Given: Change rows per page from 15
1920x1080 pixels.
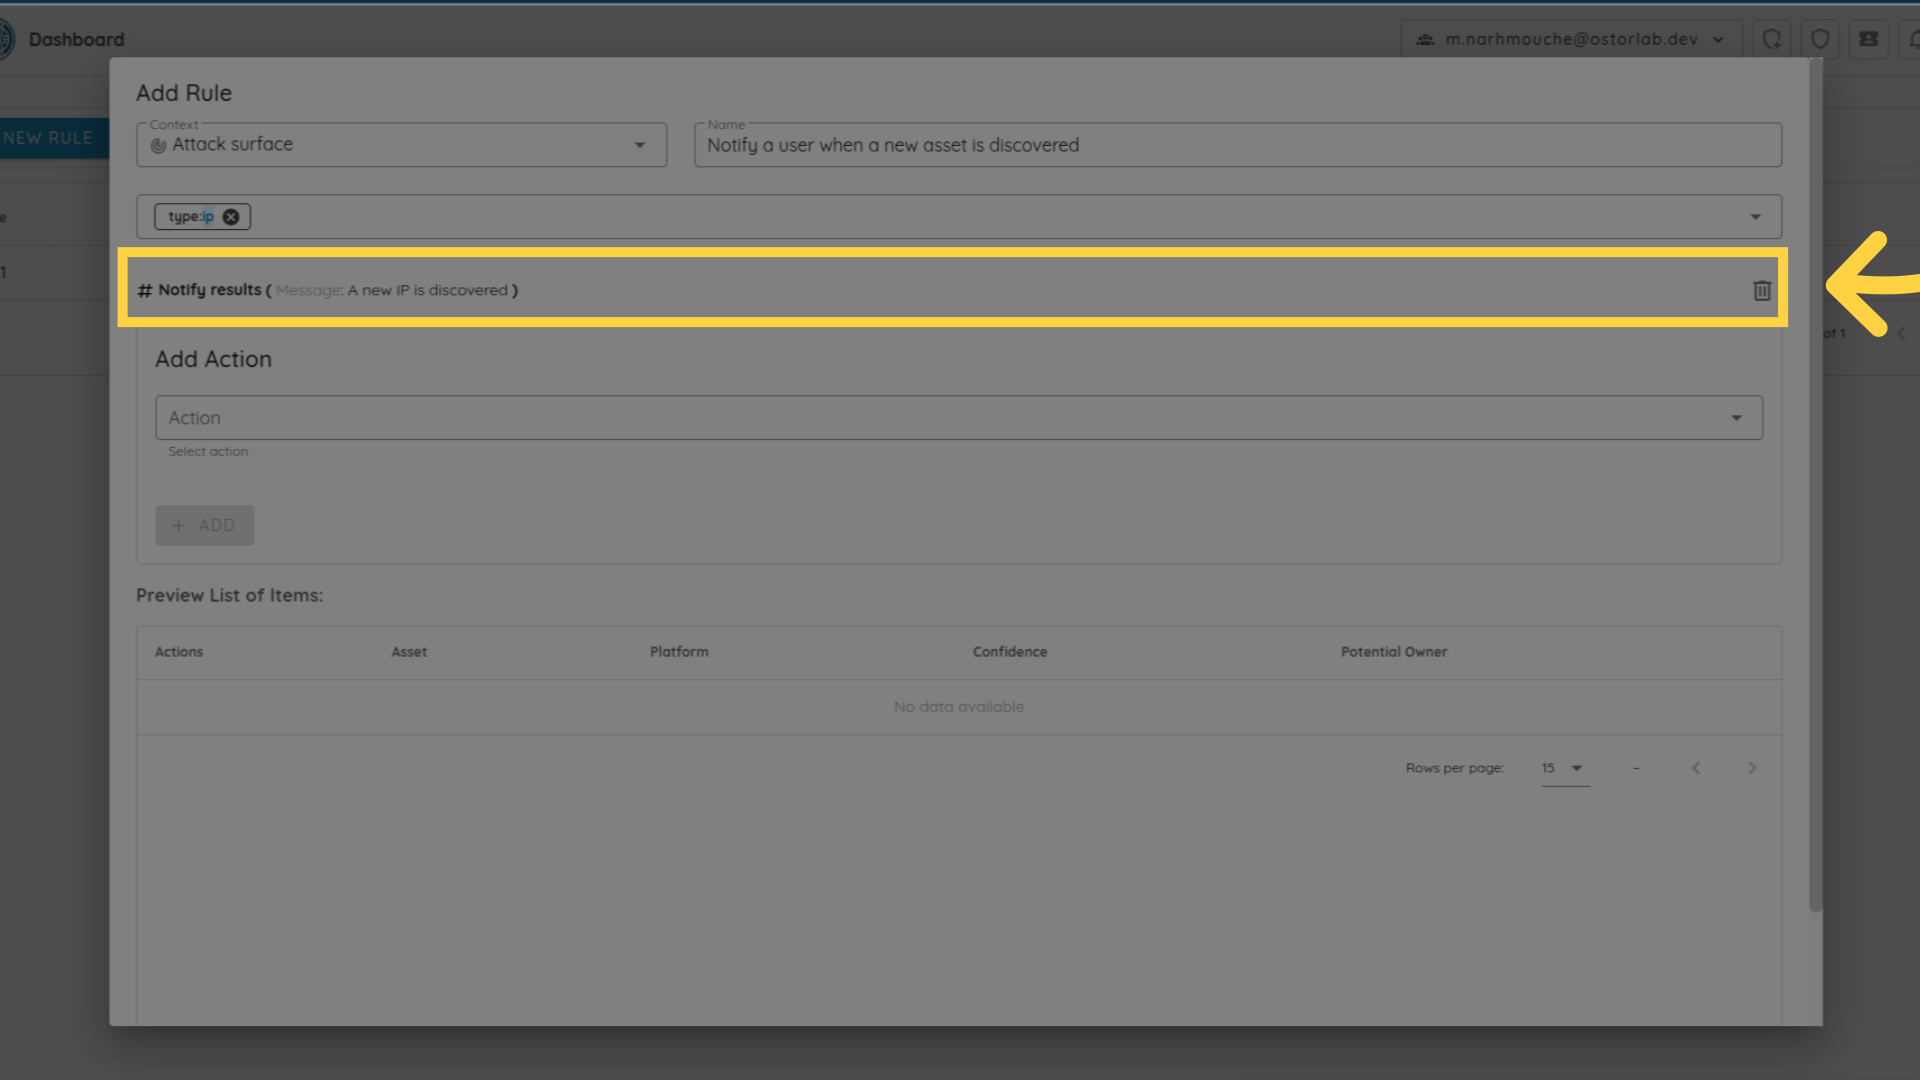Looking at the screenshot, I should [1564, 768].
